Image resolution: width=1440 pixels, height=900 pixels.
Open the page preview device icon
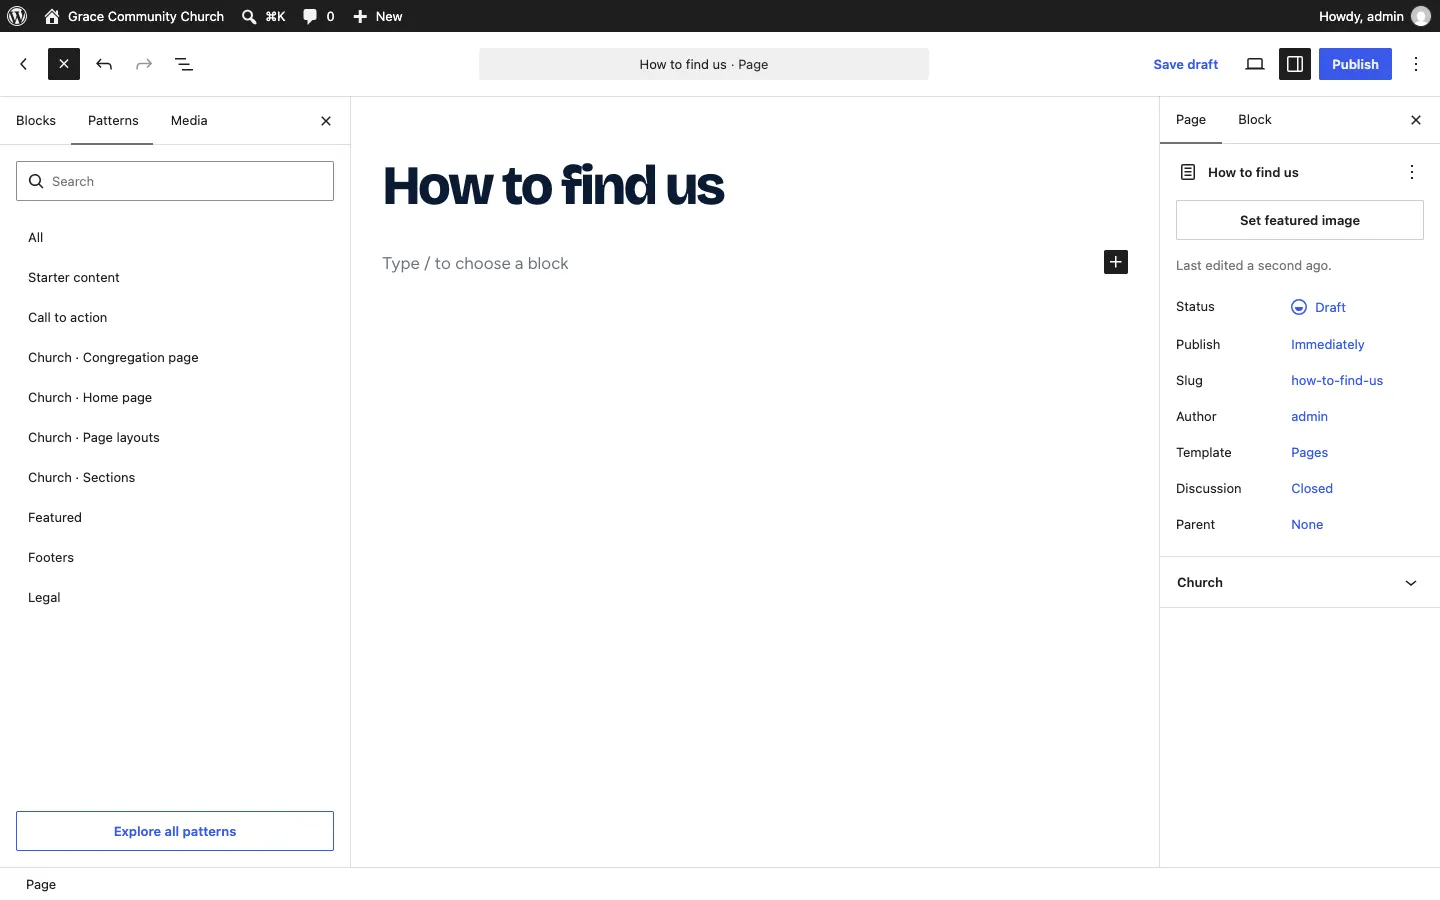[1255, 64]
